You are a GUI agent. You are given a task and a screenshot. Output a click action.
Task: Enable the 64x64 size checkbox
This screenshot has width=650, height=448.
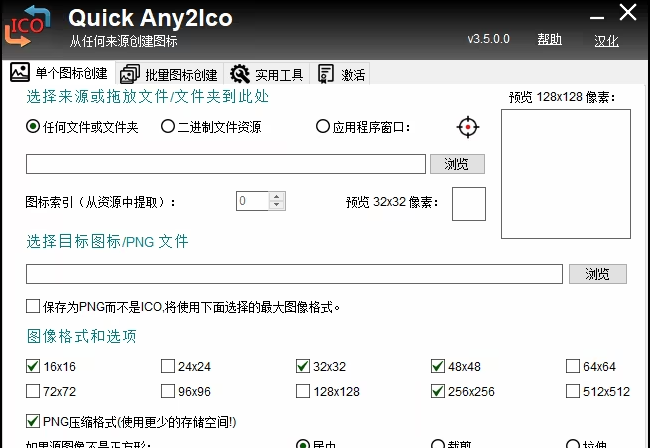[x=573, y=366]
